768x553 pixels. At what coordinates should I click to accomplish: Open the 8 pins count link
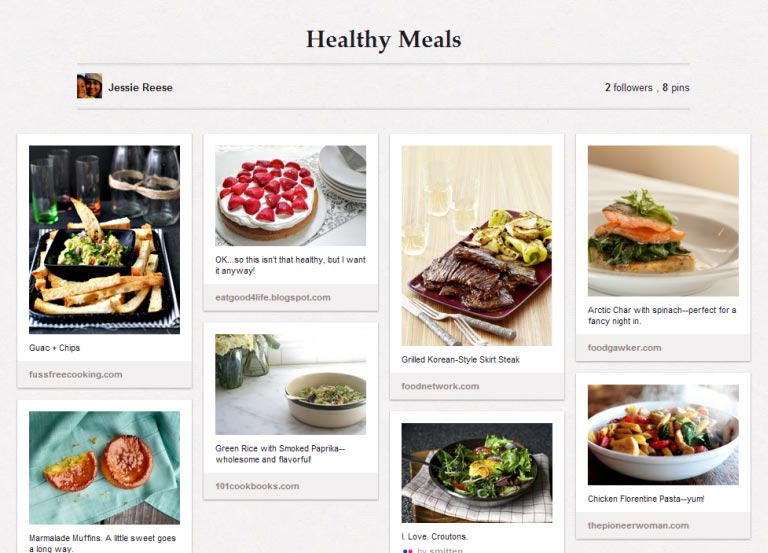point(676,88)
